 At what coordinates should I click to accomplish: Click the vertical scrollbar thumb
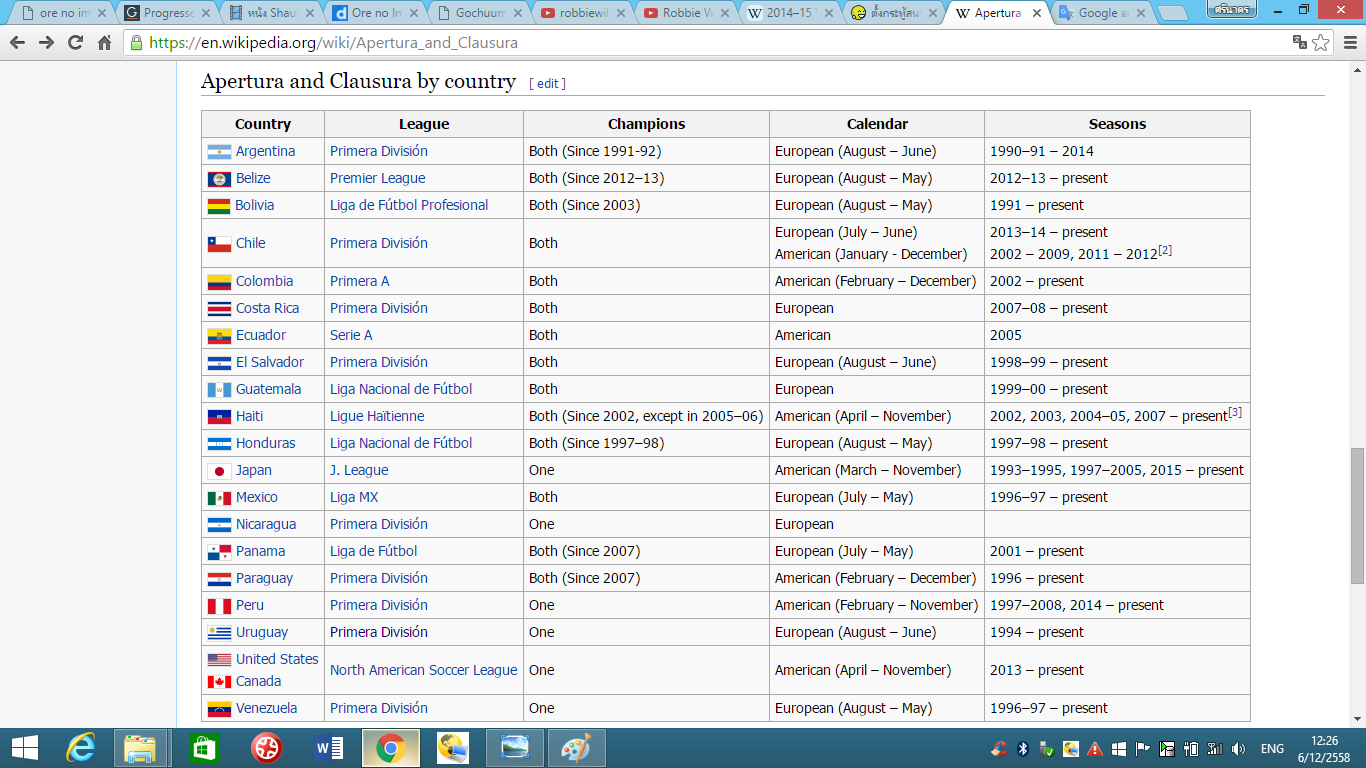tap(1357, 515)
